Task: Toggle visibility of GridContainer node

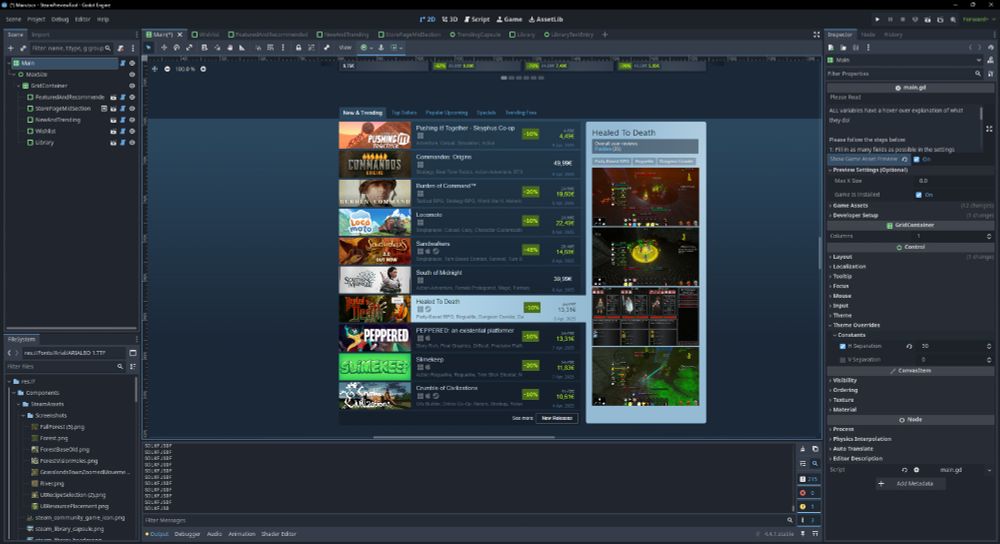Action: point(132,85)
